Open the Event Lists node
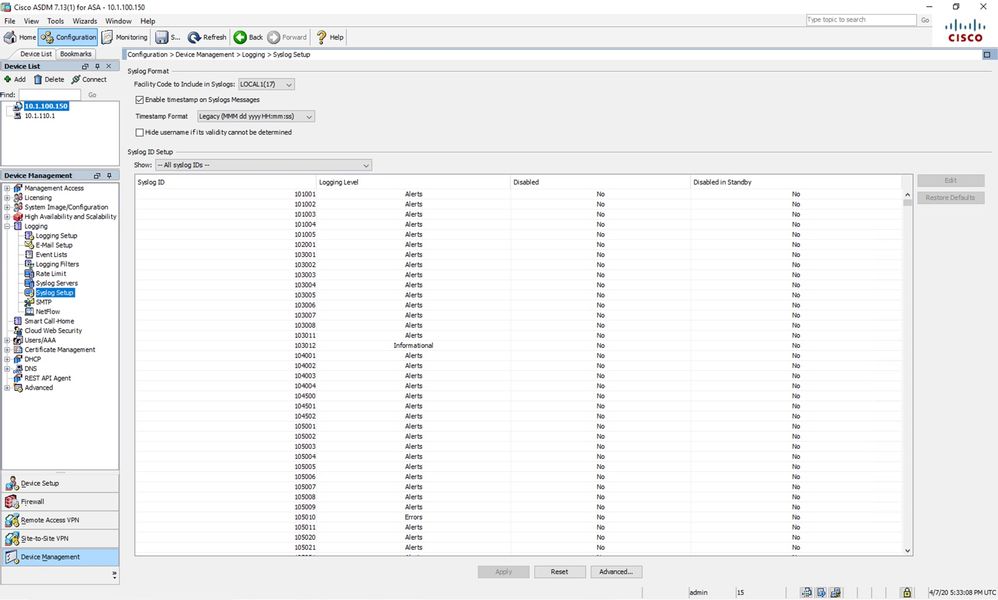Screen dimensions: 998x600 [51, 255]
